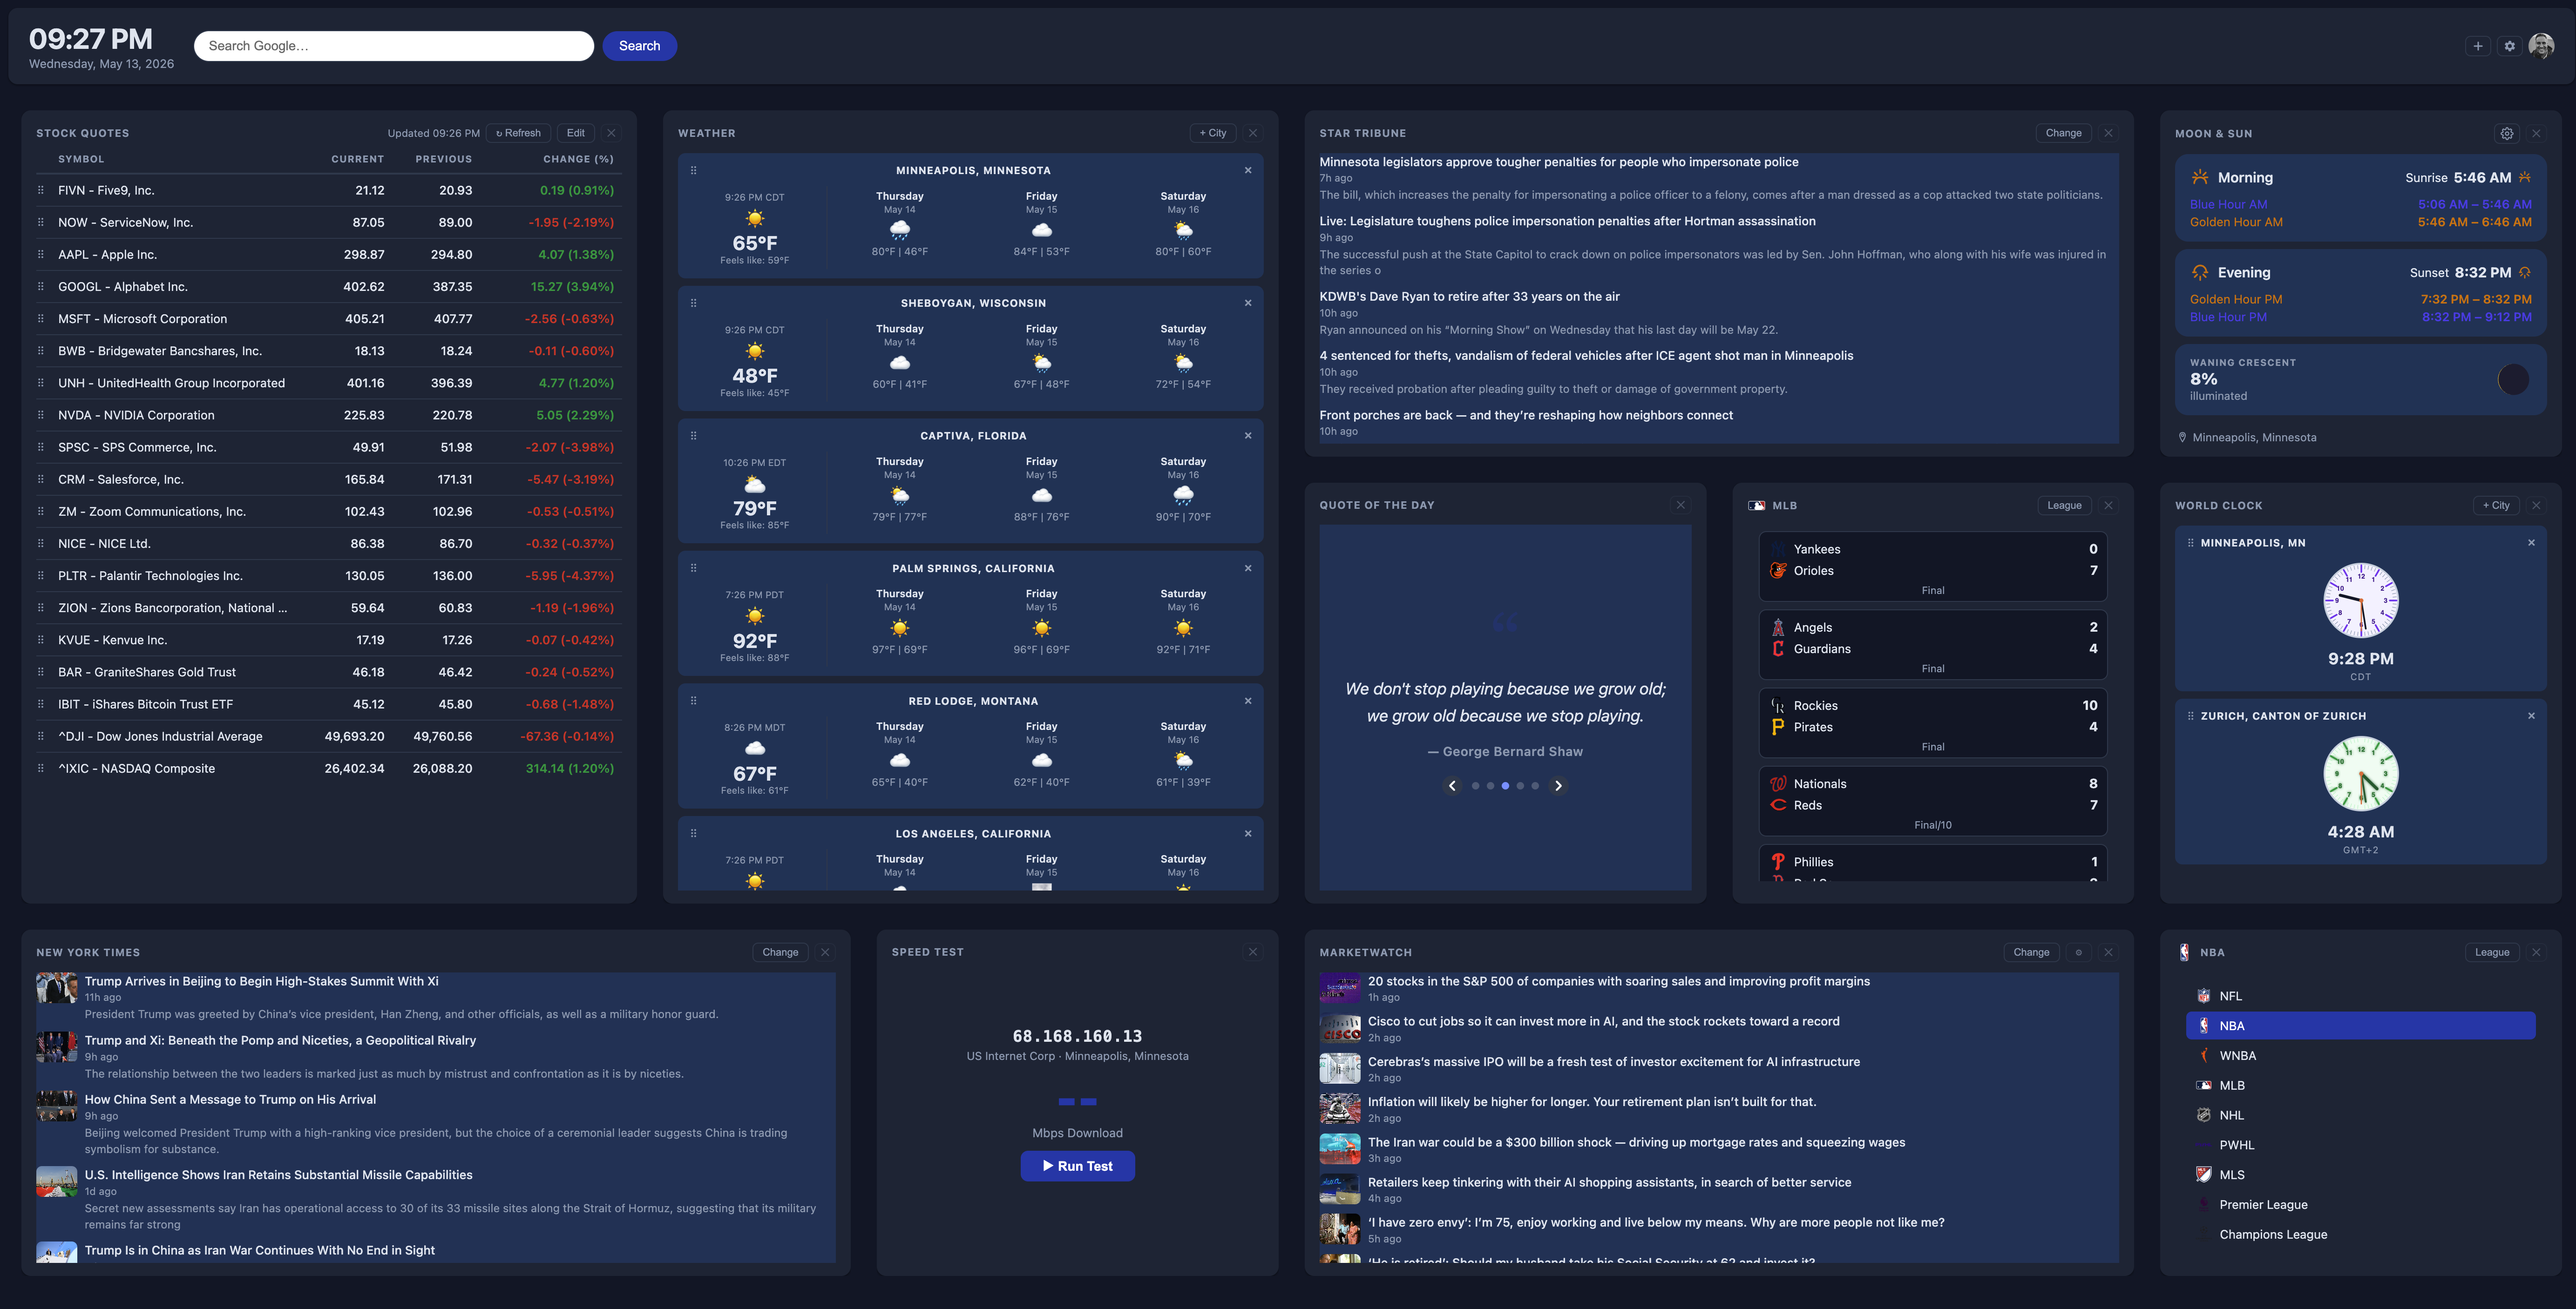The image size is (2576, 1309).
Task: Refresh the stock quotes
Action: pos(518,133)
